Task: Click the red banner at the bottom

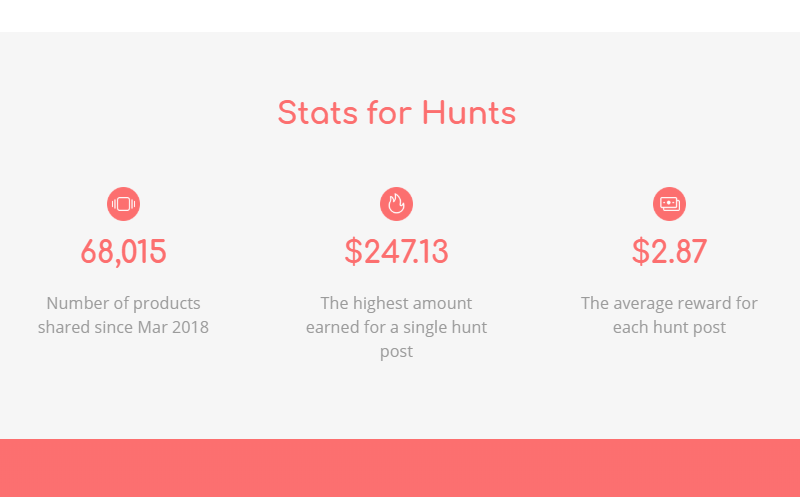Action: (x=400, y=468)
